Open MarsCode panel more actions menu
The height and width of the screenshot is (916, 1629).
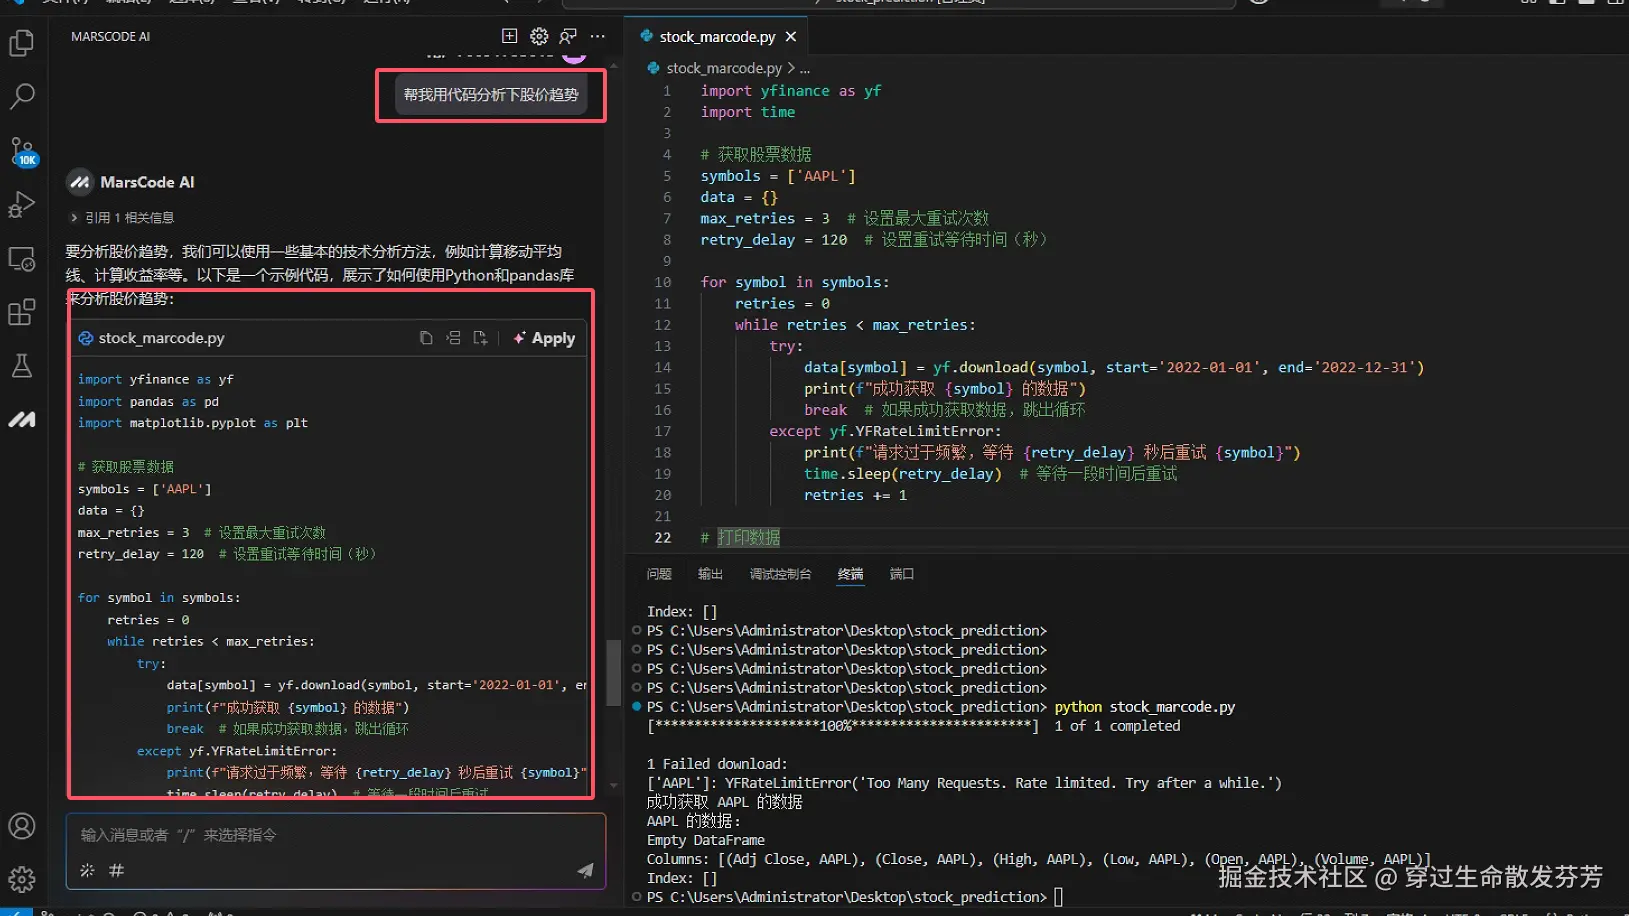click(x=598, y=36)
